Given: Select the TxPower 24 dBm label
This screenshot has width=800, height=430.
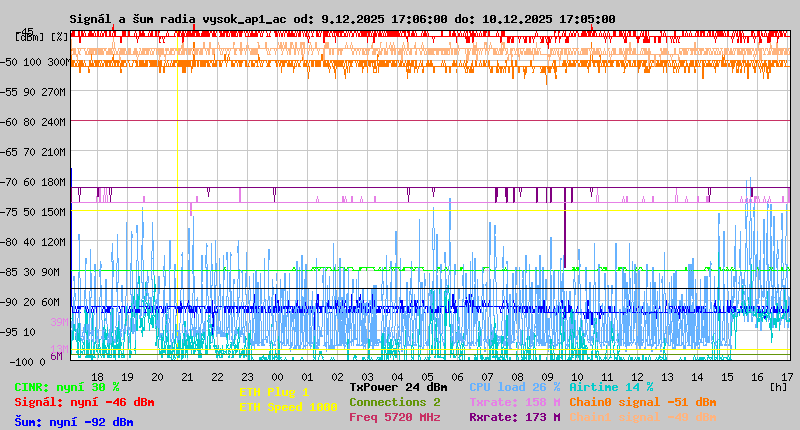Looking at the screenshot, I should click(x=398, y=387).
